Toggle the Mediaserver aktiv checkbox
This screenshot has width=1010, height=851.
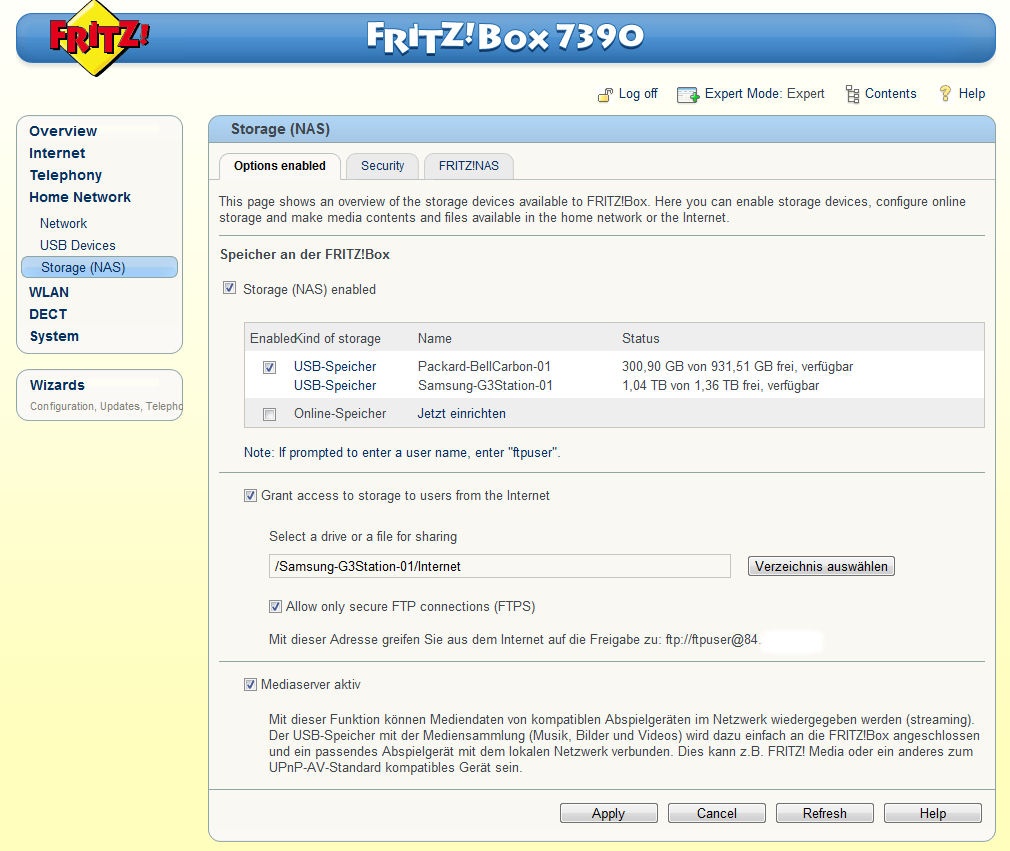click(250, 684)
